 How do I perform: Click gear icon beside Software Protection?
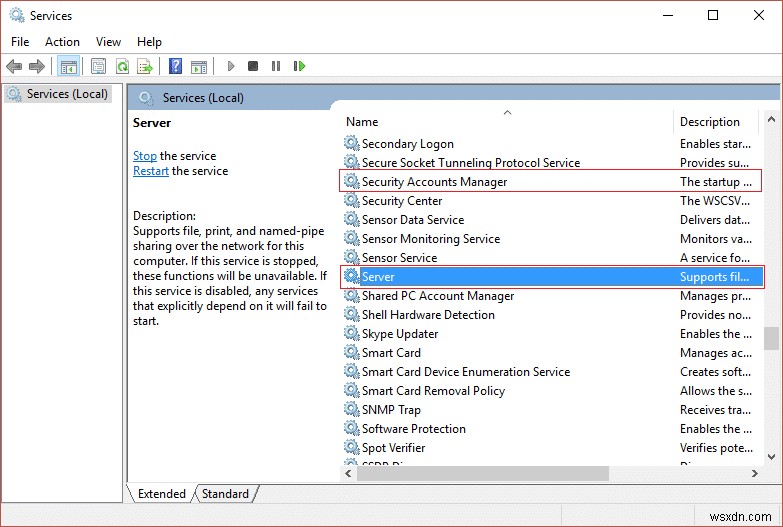point(352,428)
